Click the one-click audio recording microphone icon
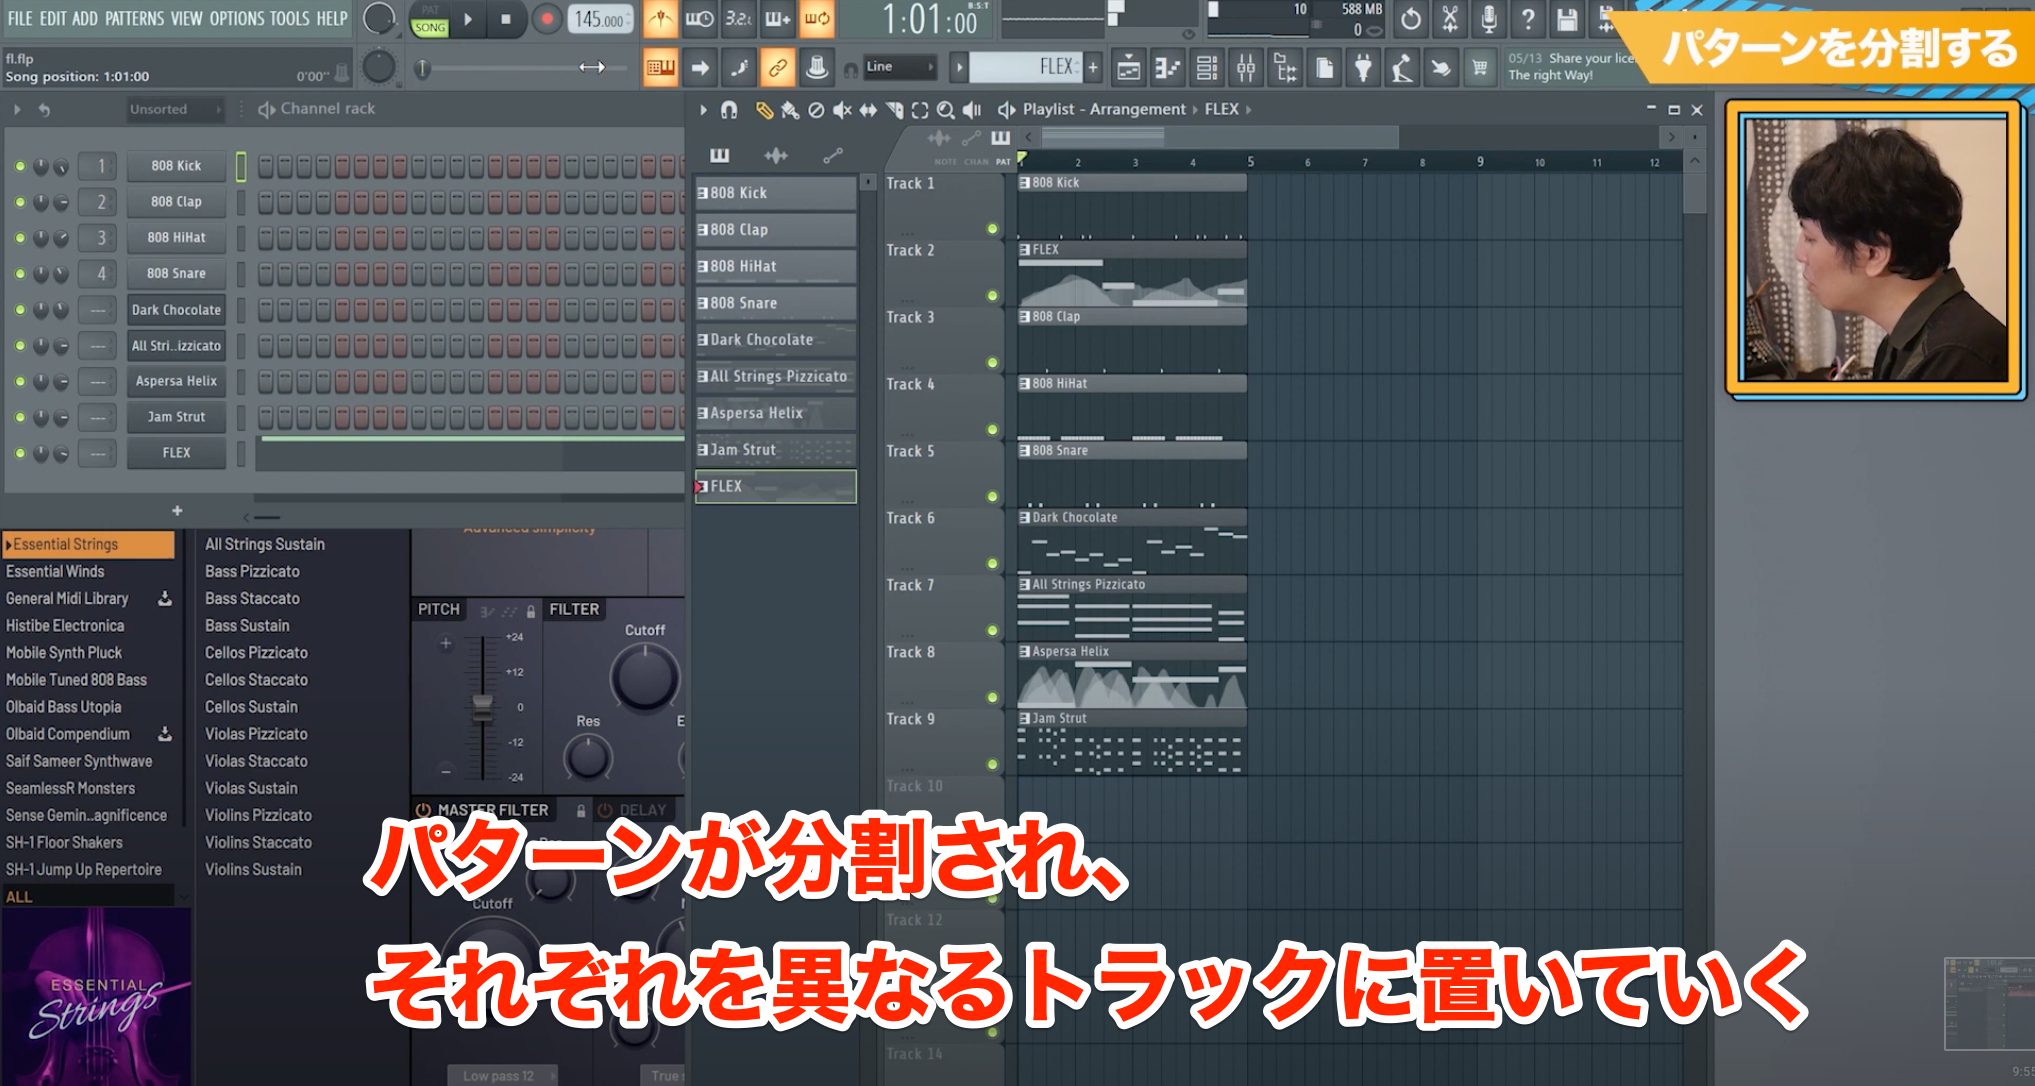2035x1086 pixels. tap(1489, 18)
